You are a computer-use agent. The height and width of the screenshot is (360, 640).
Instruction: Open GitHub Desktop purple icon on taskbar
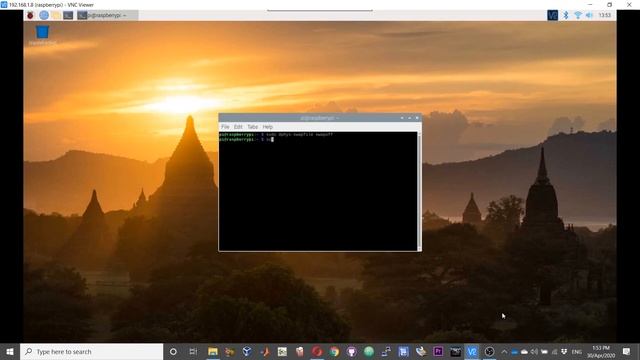pos(351,351)
